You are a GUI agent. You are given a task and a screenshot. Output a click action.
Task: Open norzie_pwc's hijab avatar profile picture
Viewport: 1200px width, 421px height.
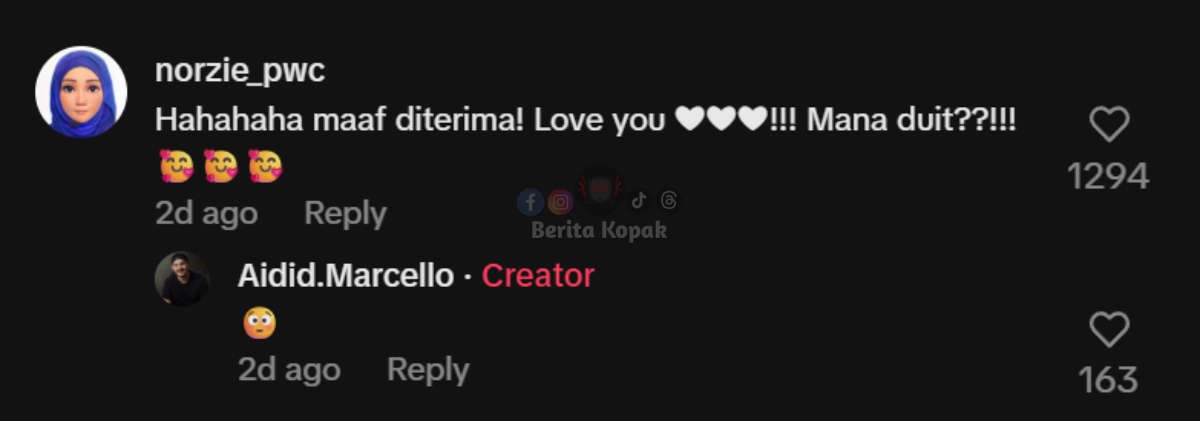point(81,92)
